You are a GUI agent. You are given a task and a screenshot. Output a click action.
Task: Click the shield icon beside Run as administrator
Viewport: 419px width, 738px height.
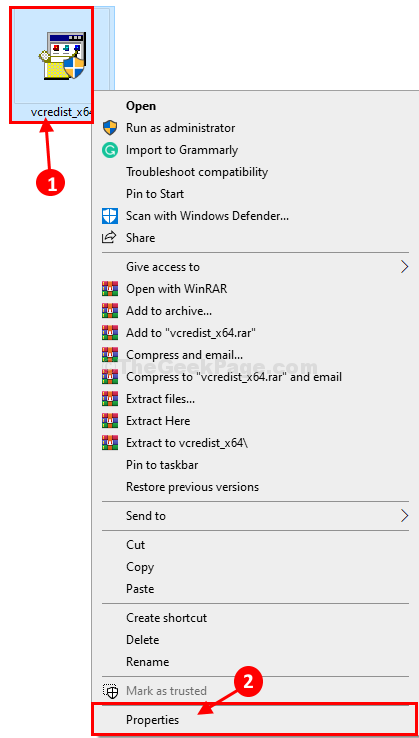(x=110, y=128)
